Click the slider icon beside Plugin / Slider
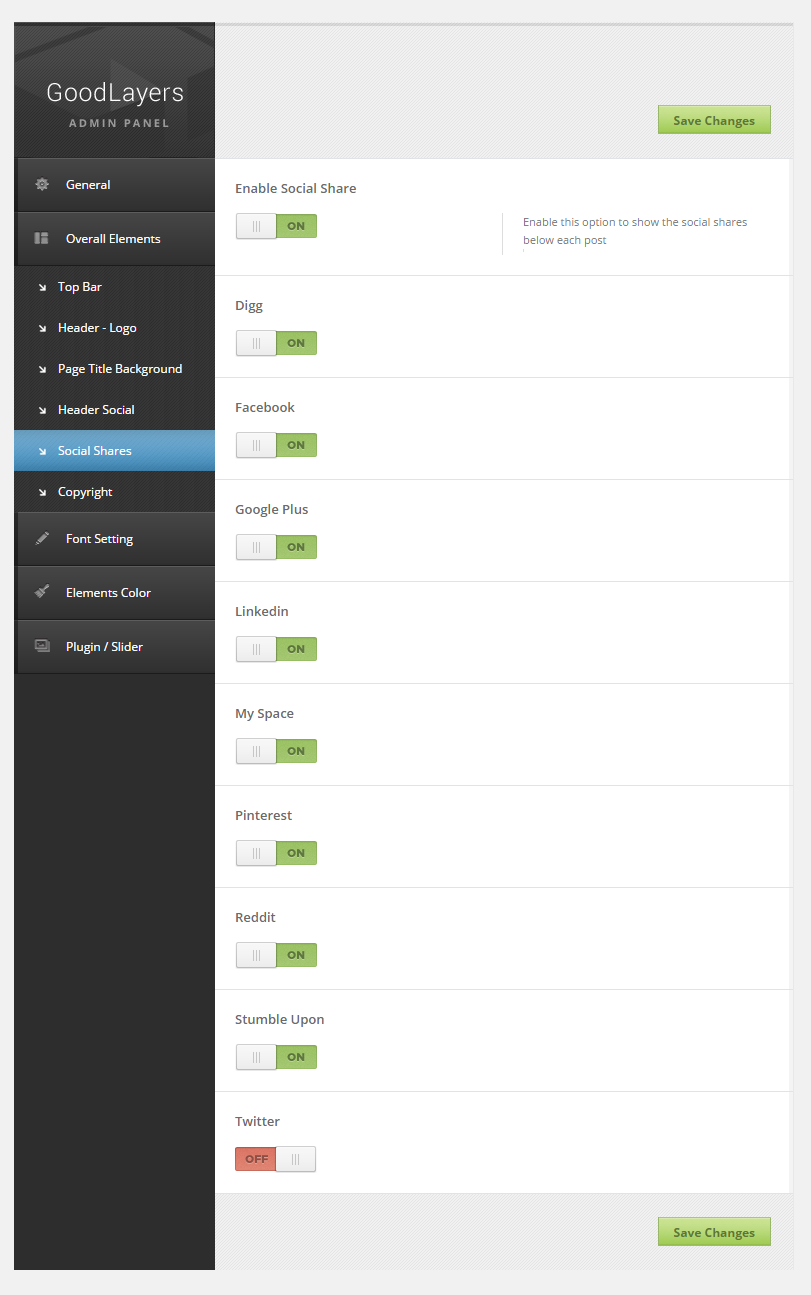This screenshot has height=1295, width=811. [42, 646]
